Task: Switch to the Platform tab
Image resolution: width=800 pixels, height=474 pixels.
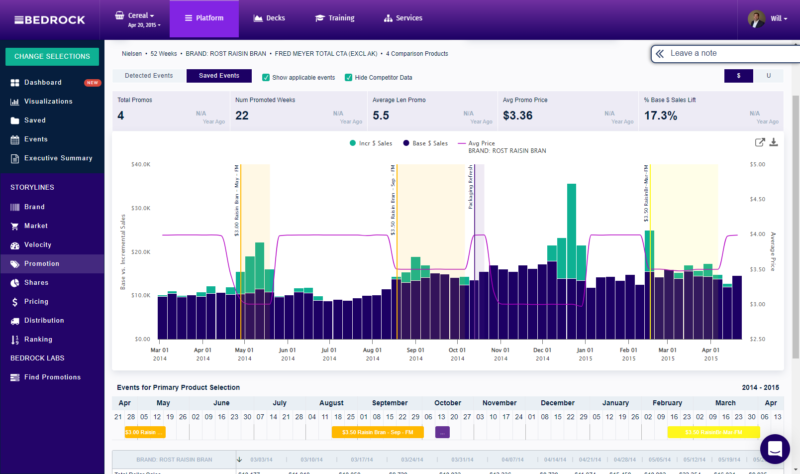Action: click(204, 18)
